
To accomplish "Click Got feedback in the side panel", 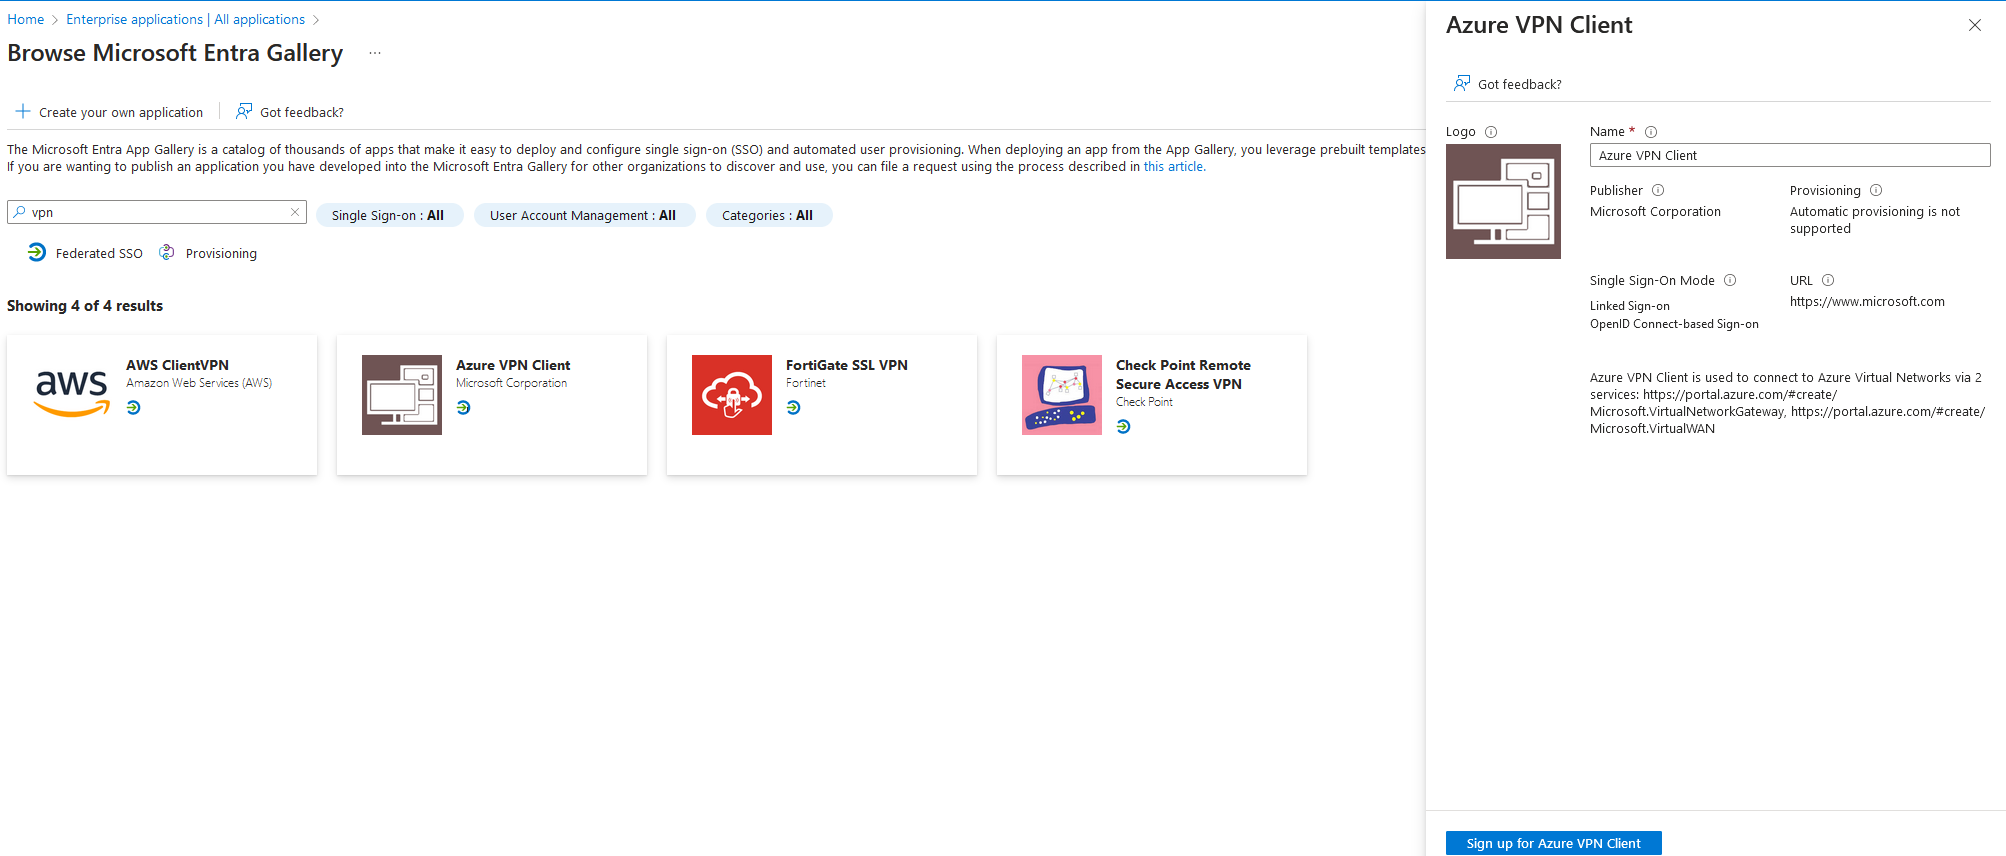I will pos(1508,84).
